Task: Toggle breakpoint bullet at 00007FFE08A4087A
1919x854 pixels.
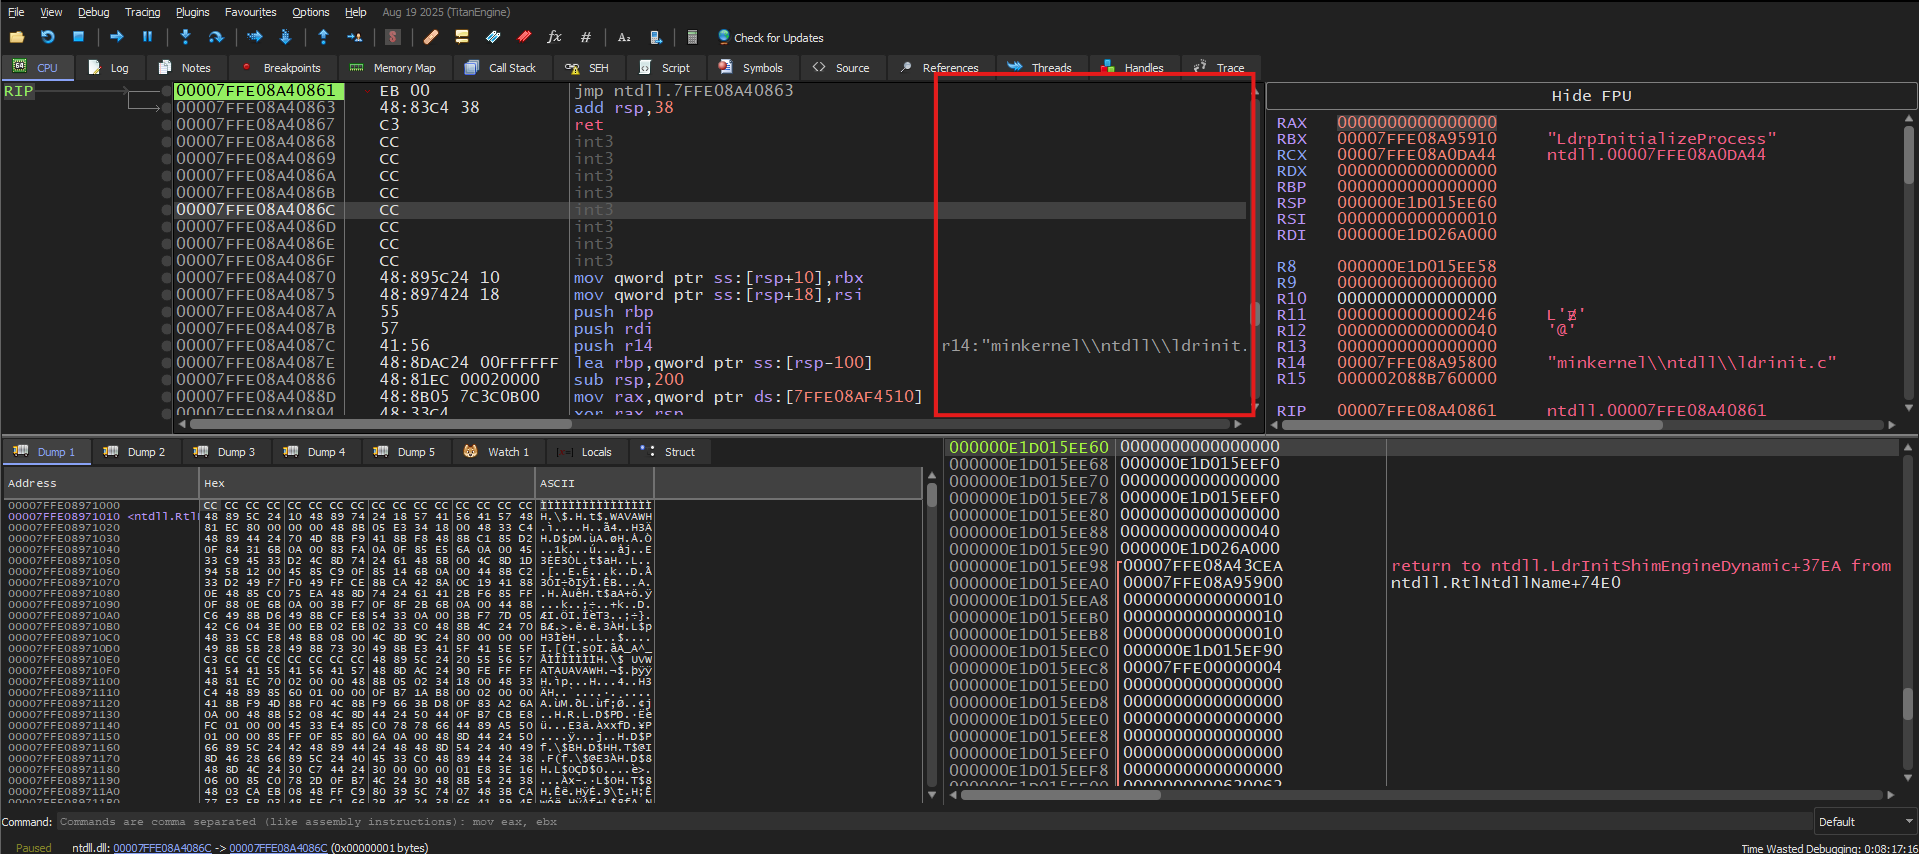Action: pos(166,312)
